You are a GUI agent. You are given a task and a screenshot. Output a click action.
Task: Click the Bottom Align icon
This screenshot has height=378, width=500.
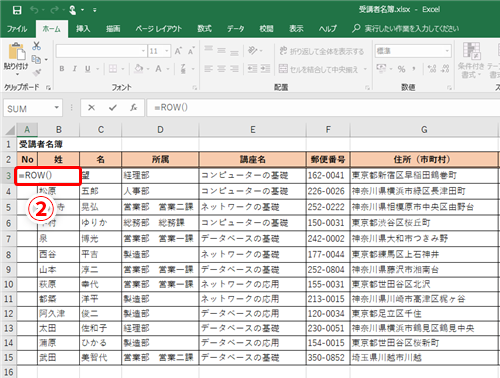tap(234, 52)
